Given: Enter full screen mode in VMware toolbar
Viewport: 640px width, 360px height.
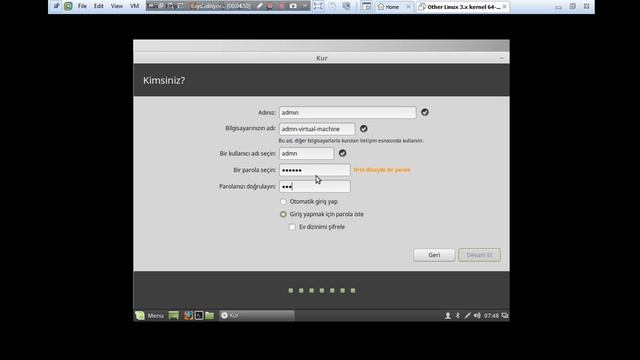Looking at the screenshot, I should tap(318, 6).
